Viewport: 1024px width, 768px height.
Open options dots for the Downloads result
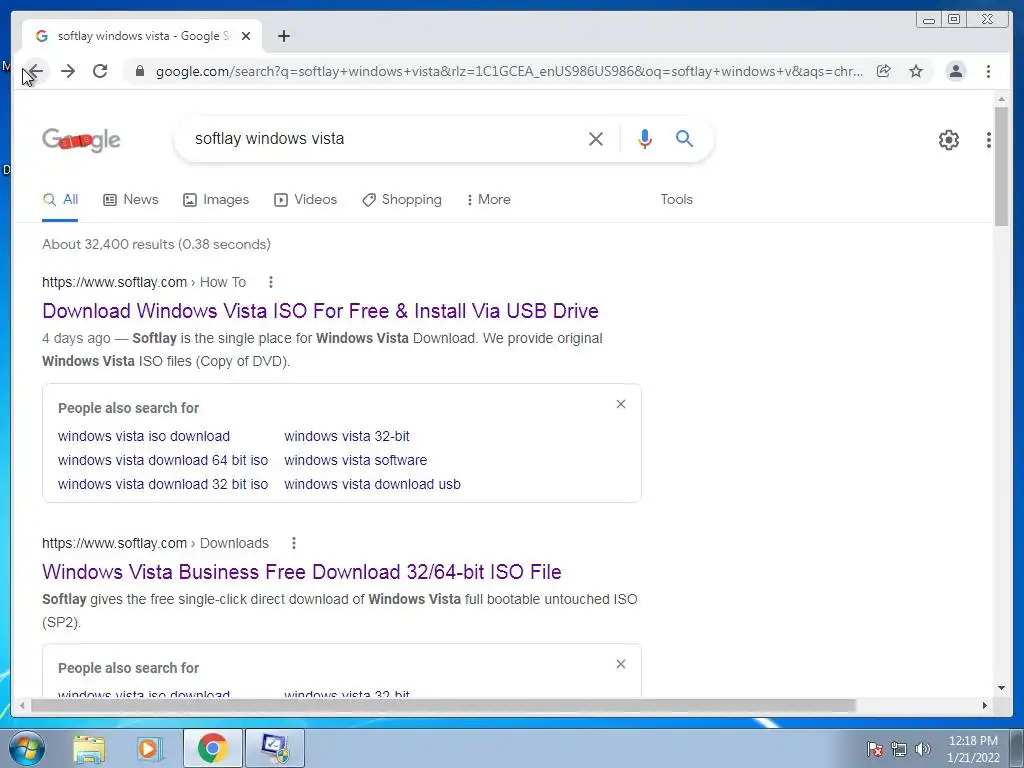click(294, 543)
